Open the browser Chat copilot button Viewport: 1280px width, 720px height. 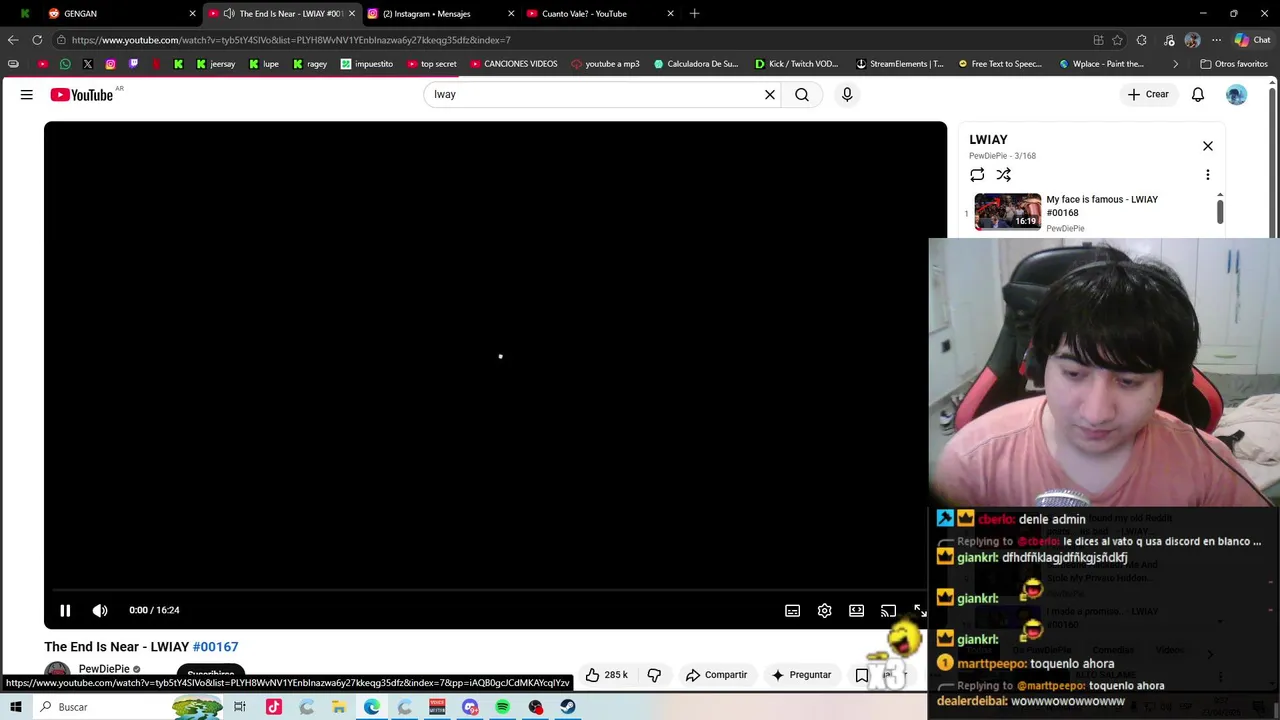point(1252,40)
